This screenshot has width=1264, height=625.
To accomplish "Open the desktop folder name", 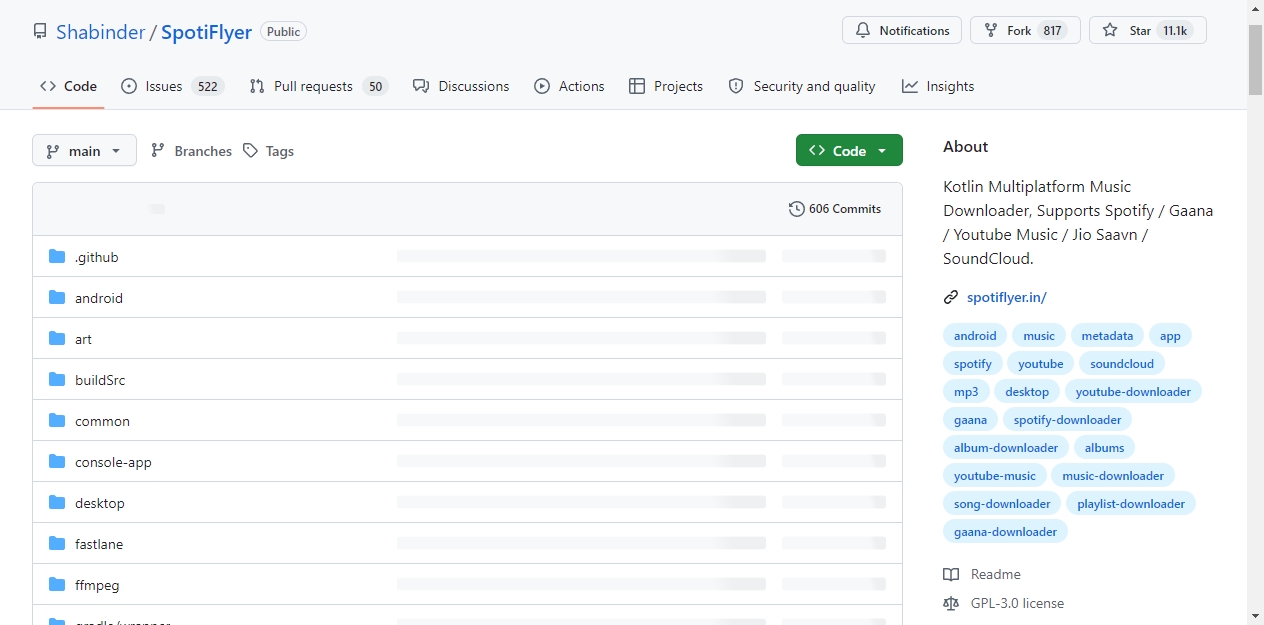I will (x=100, y=503).
